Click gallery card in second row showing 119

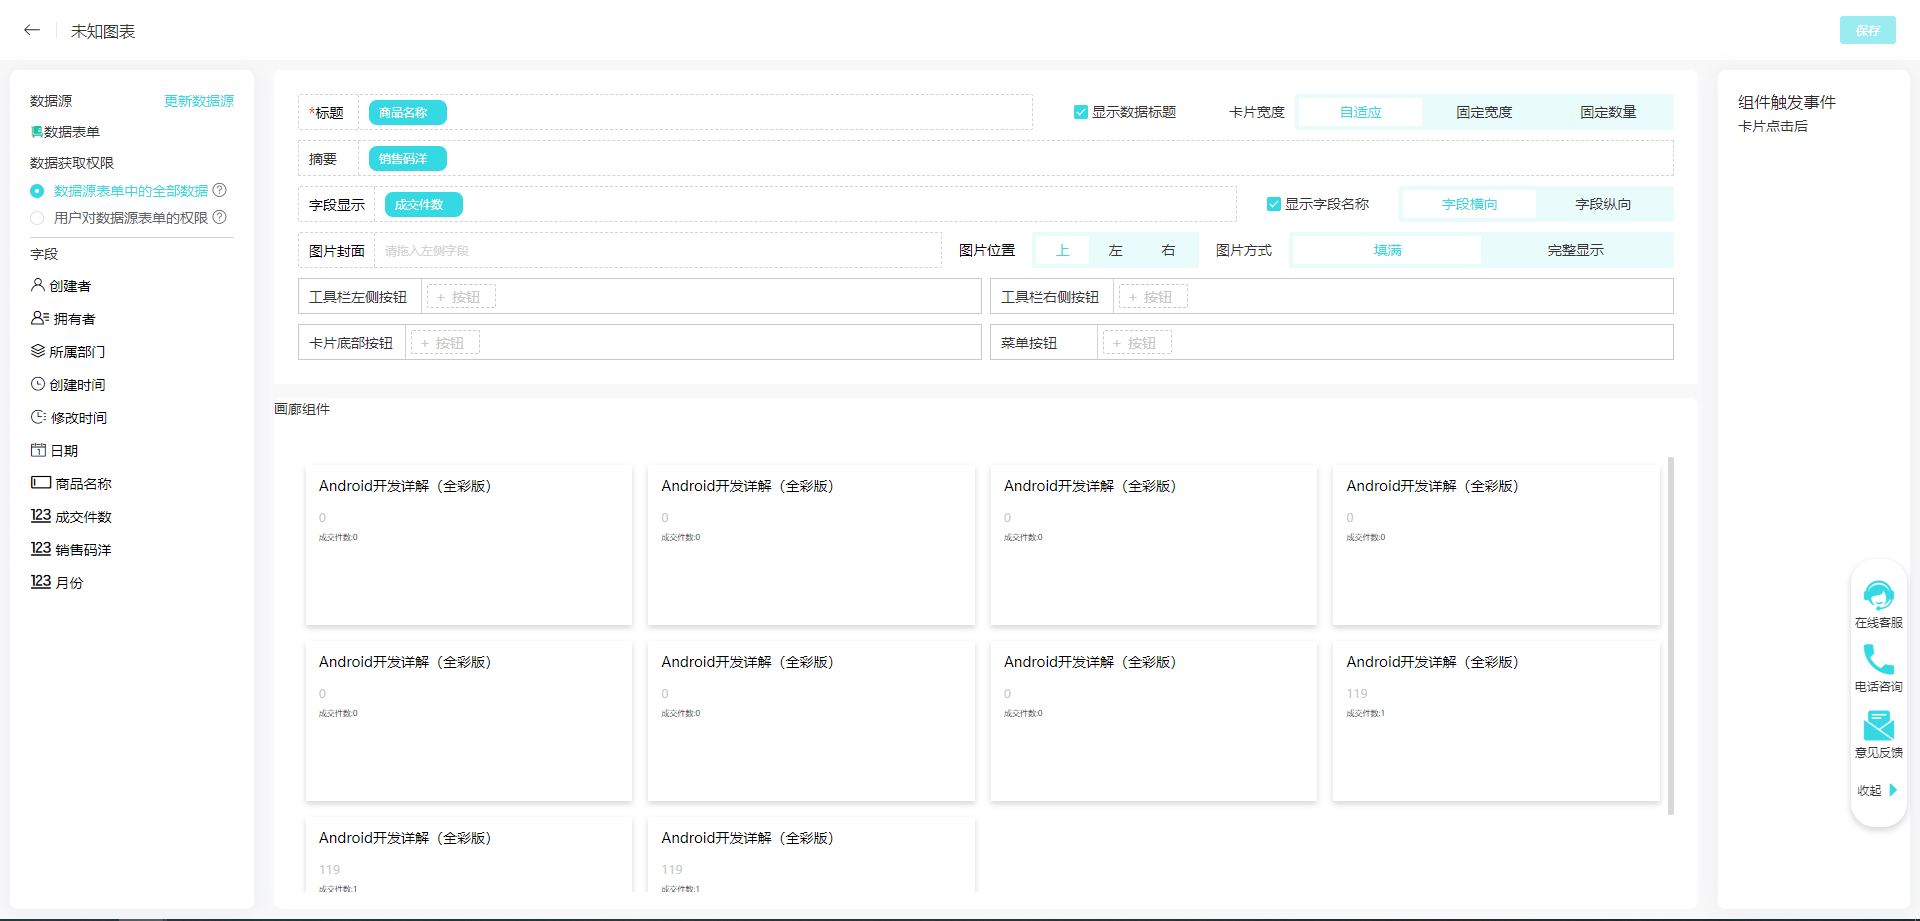1496,721
